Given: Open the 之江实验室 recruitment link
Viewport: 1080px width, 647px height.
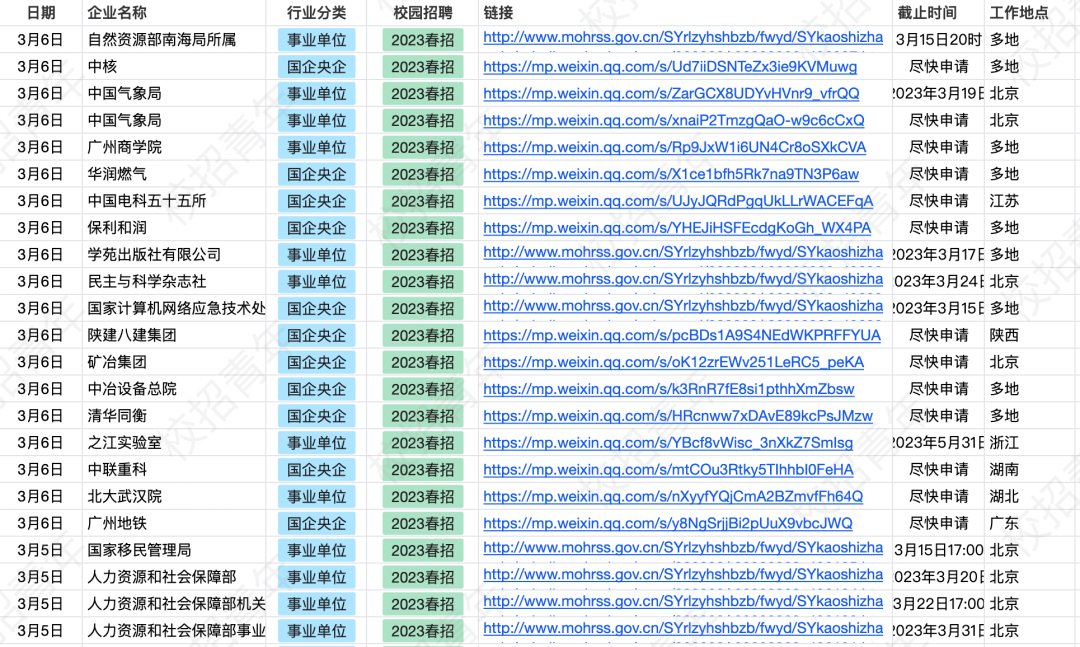Looking at the screenshot, I should point(668,443).
